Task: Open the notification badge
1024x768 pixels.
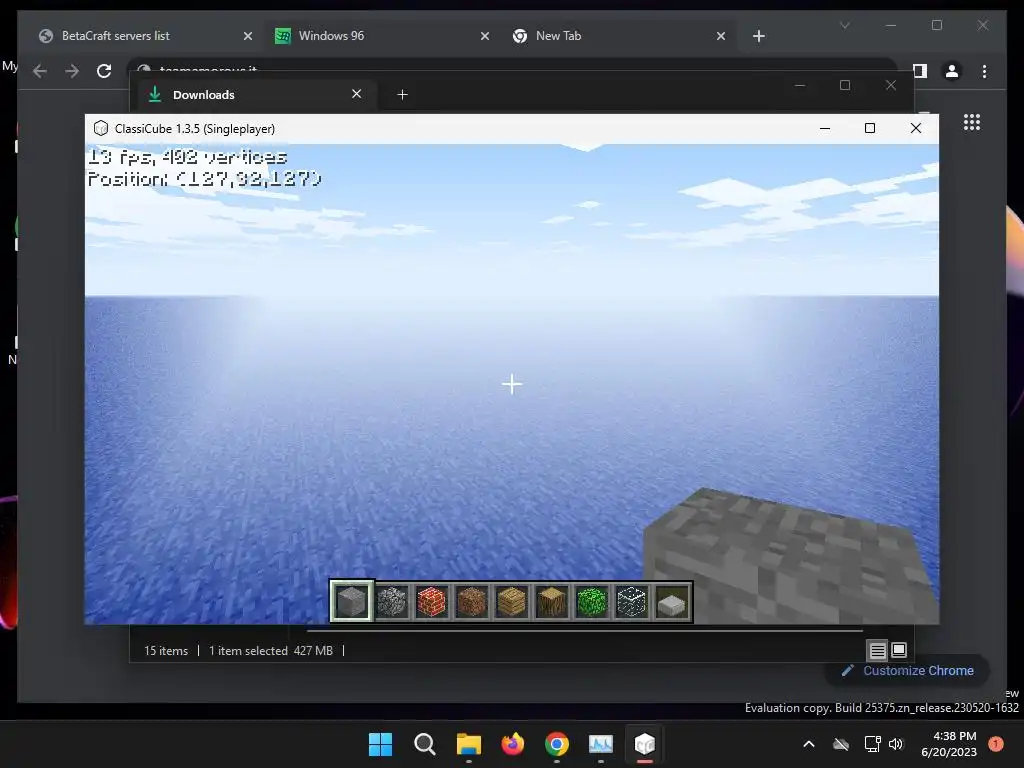Action: click(x=996, y=743)
